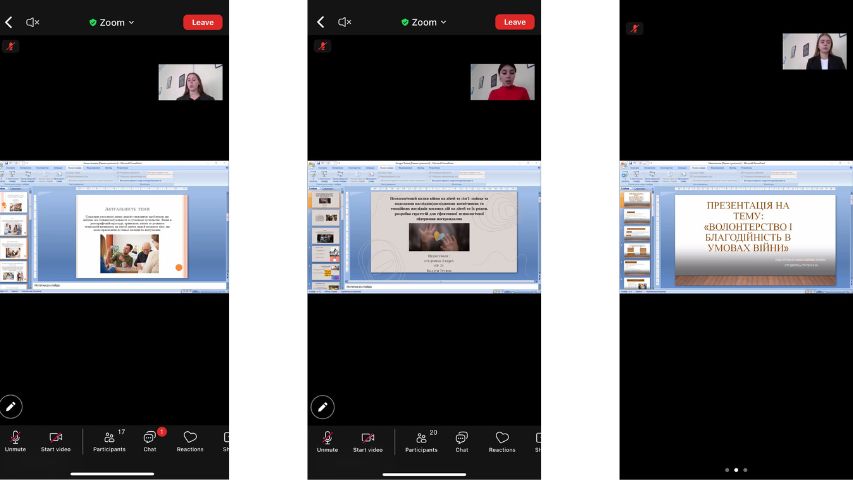Viewport: 853px width, 480px height.
Task: Tap muted mic indicator in 17-participant meeting
Action: click(x=10, y=46)
